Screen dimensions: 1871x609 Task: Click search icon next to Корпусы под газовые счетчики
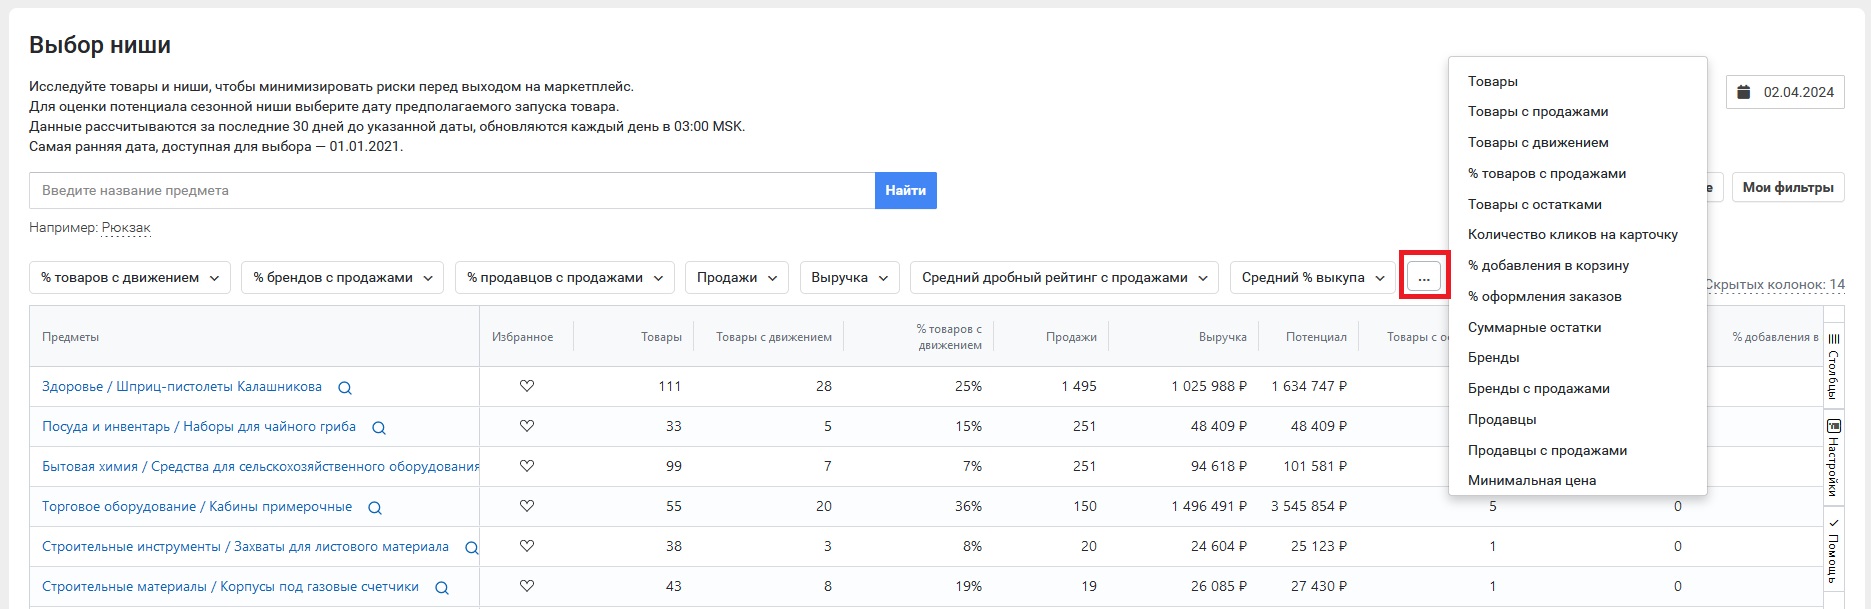[x=442, y=588]
